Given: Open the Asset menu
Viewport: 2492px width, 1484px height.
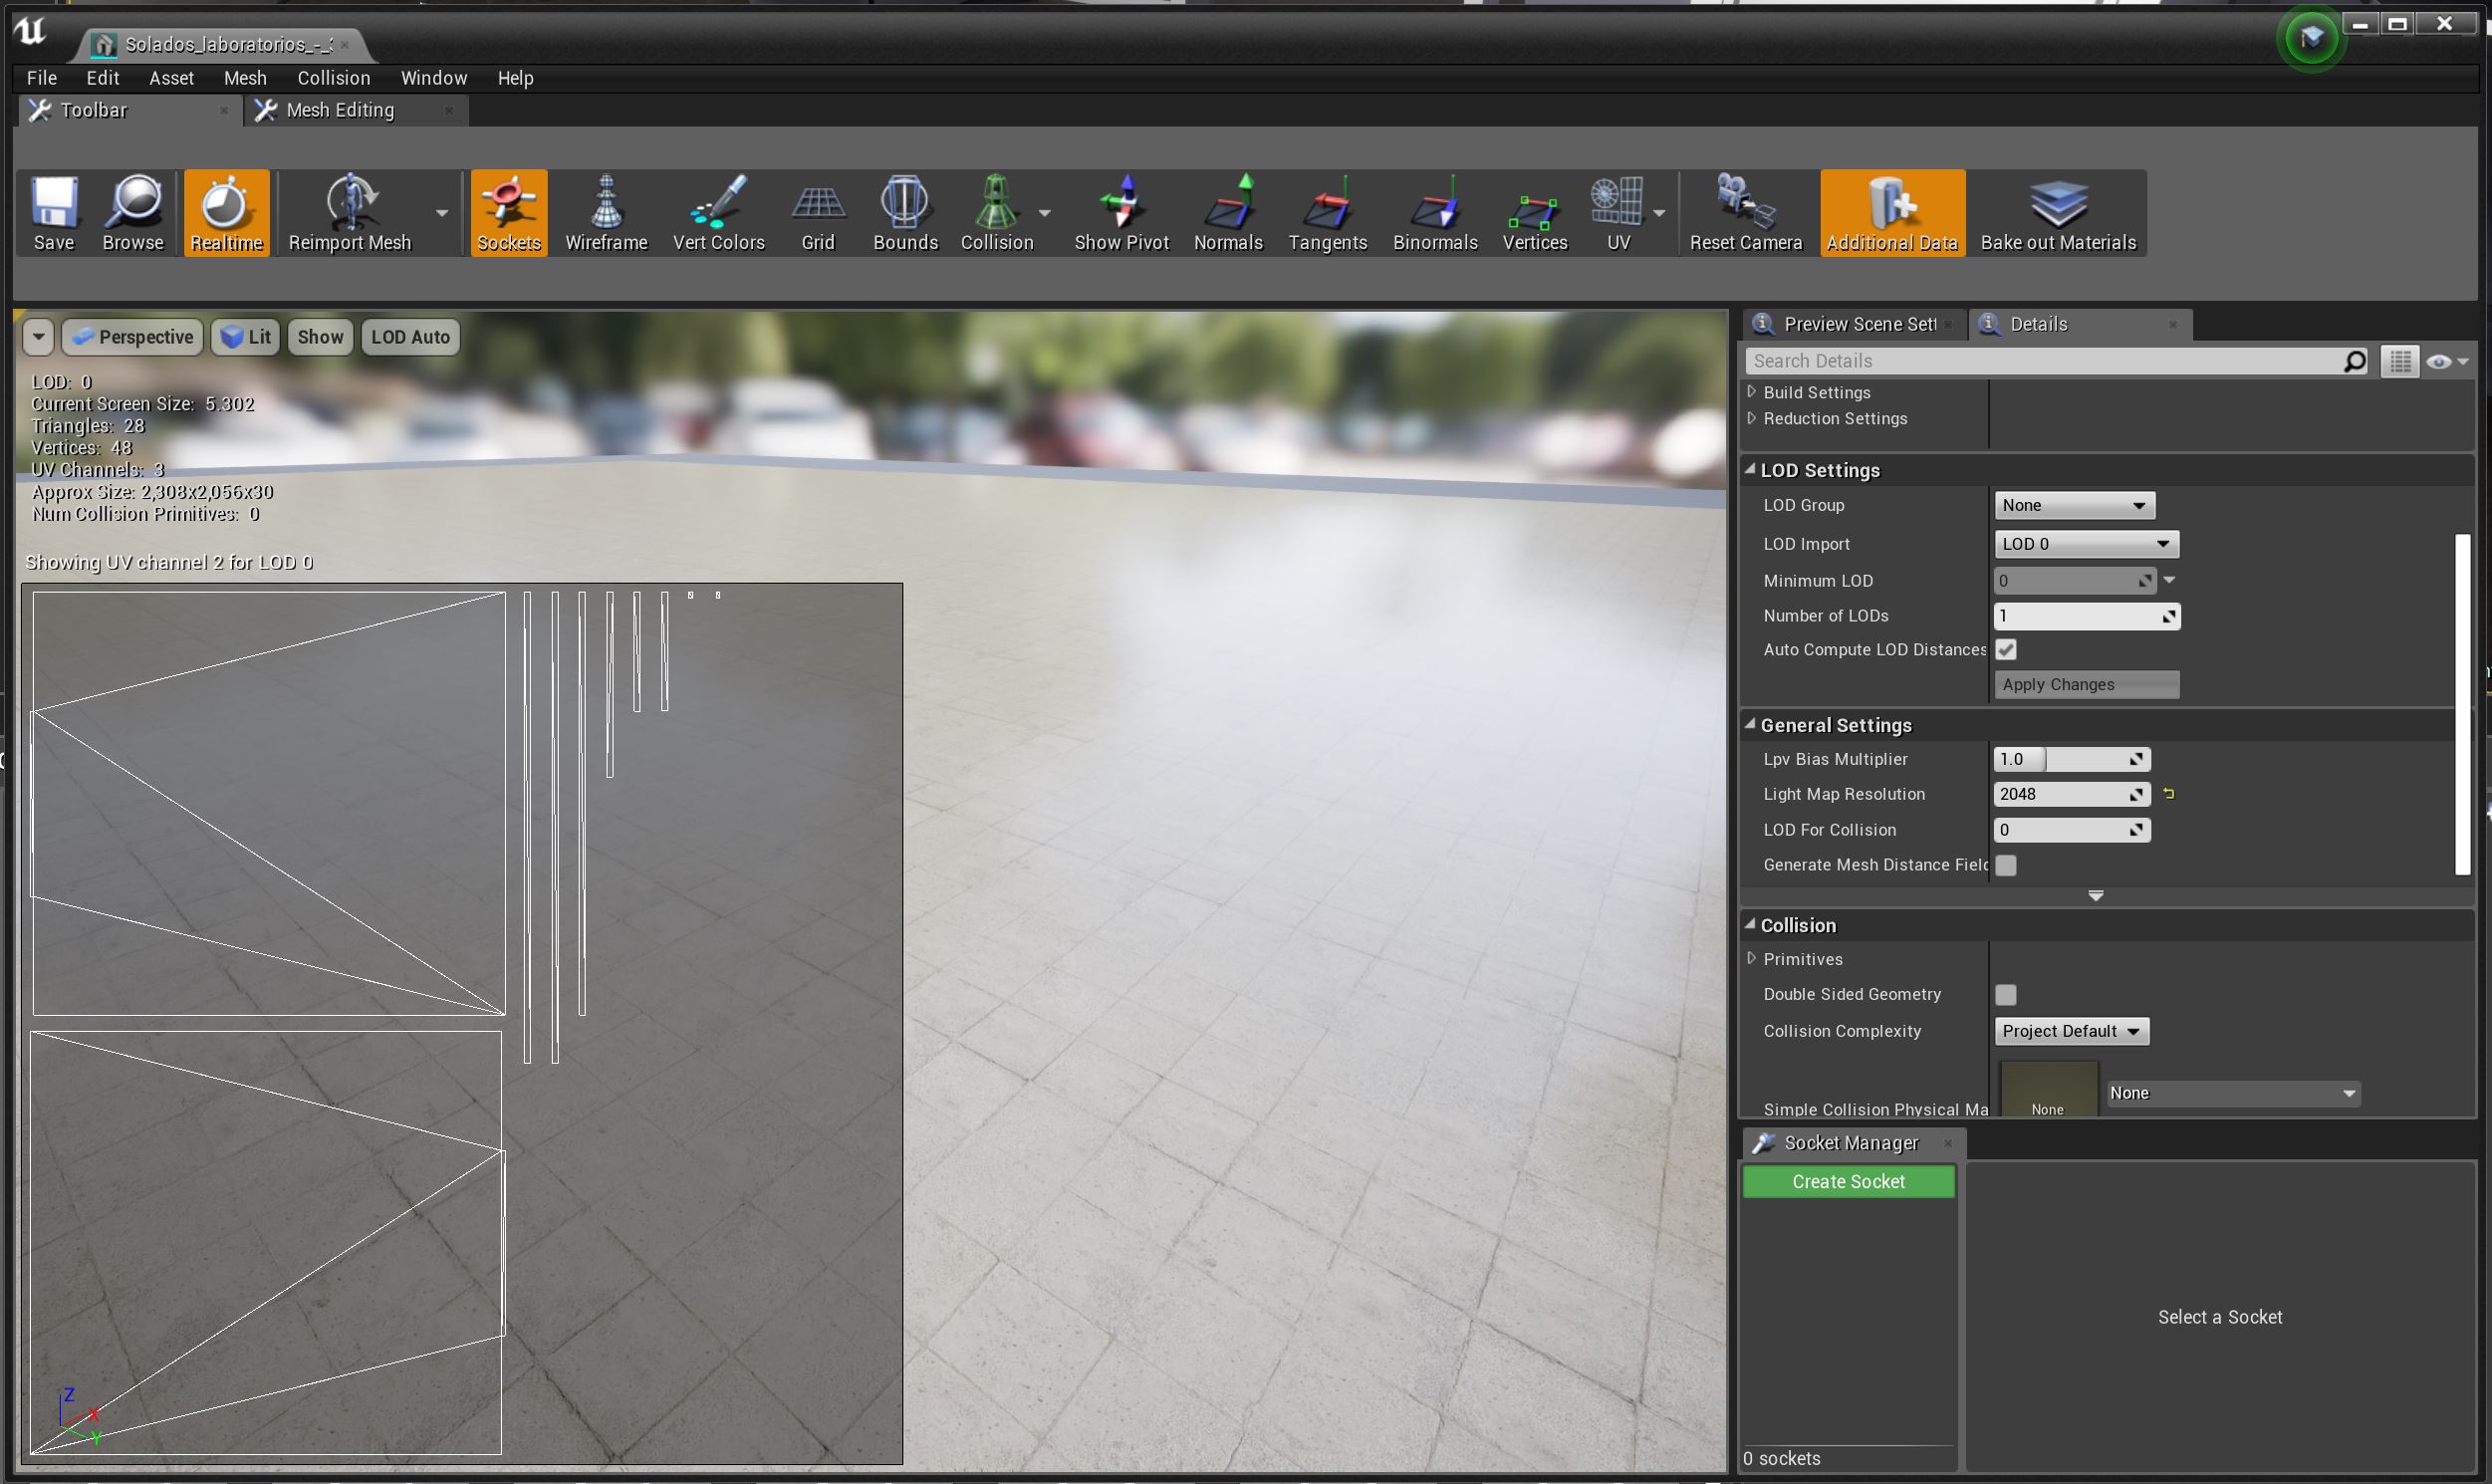Looking at the screenshot, I should pos(171,78).
